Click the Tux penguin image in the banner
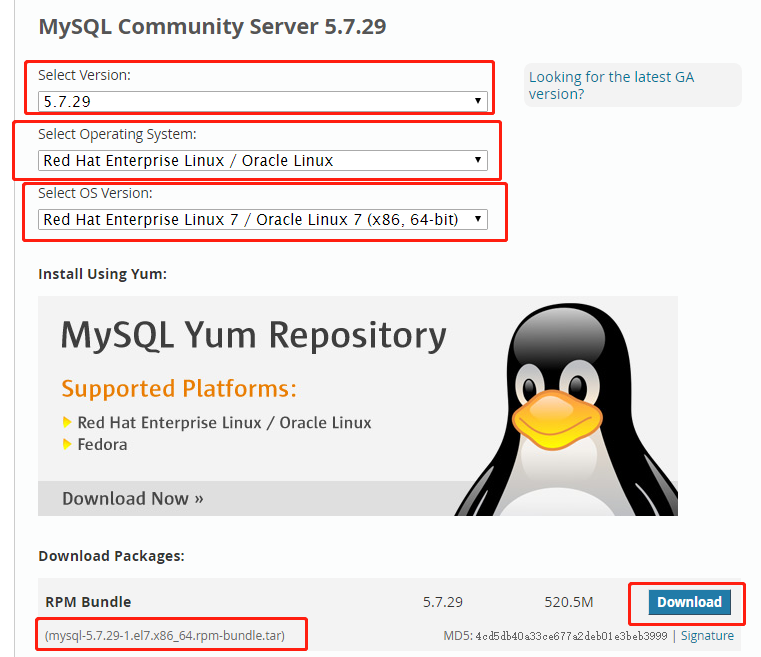This screenshot has height=657, width=761. 566,410
